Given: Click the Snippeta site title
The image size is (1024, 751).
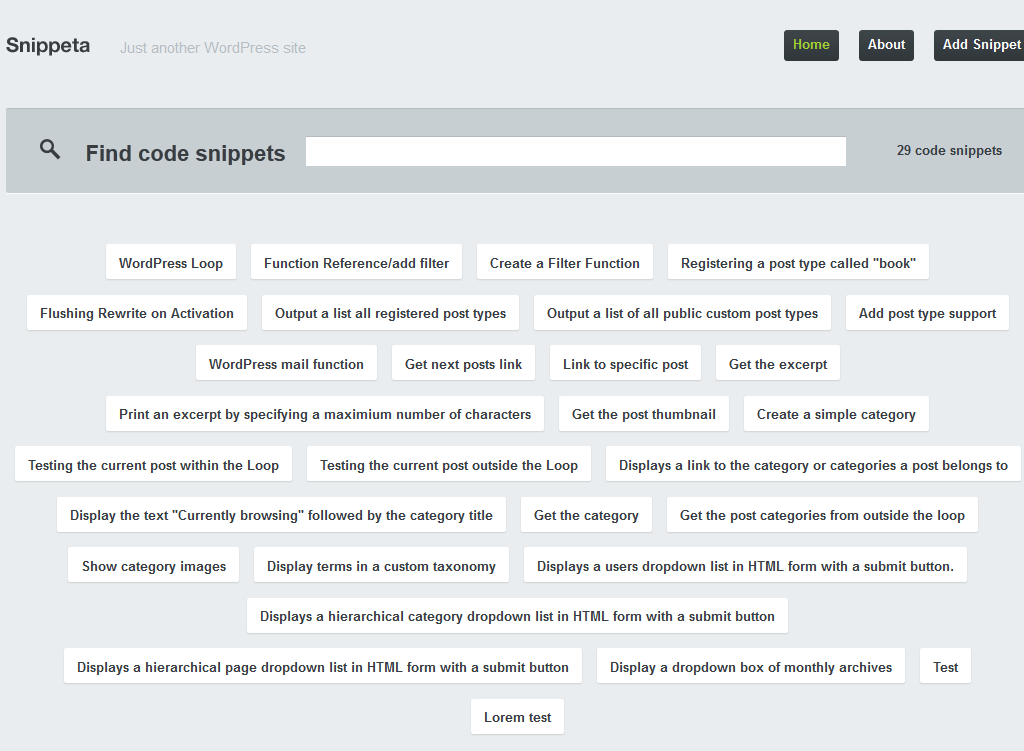Looking at the screenshot, I should point(48,45).
